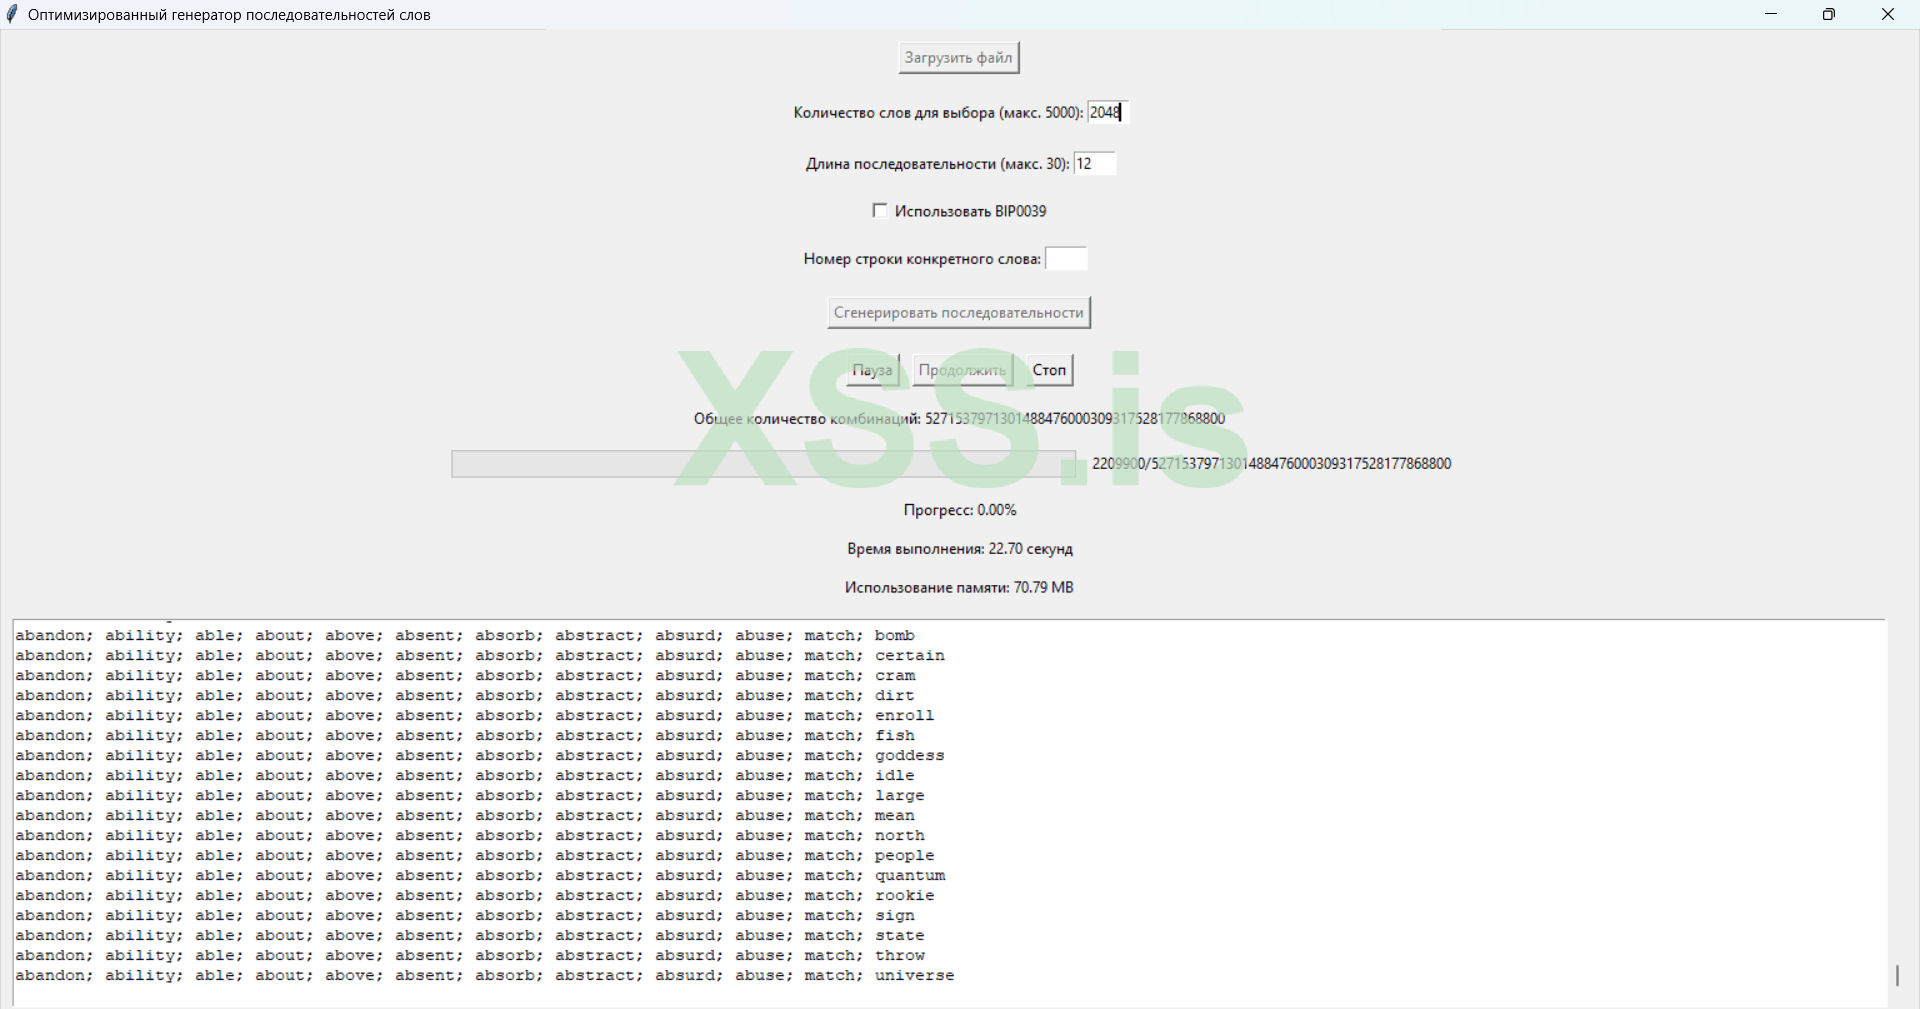
Task: Enable the Использовать BIP0039 checkbox
Action: click(x=880, y=211)
